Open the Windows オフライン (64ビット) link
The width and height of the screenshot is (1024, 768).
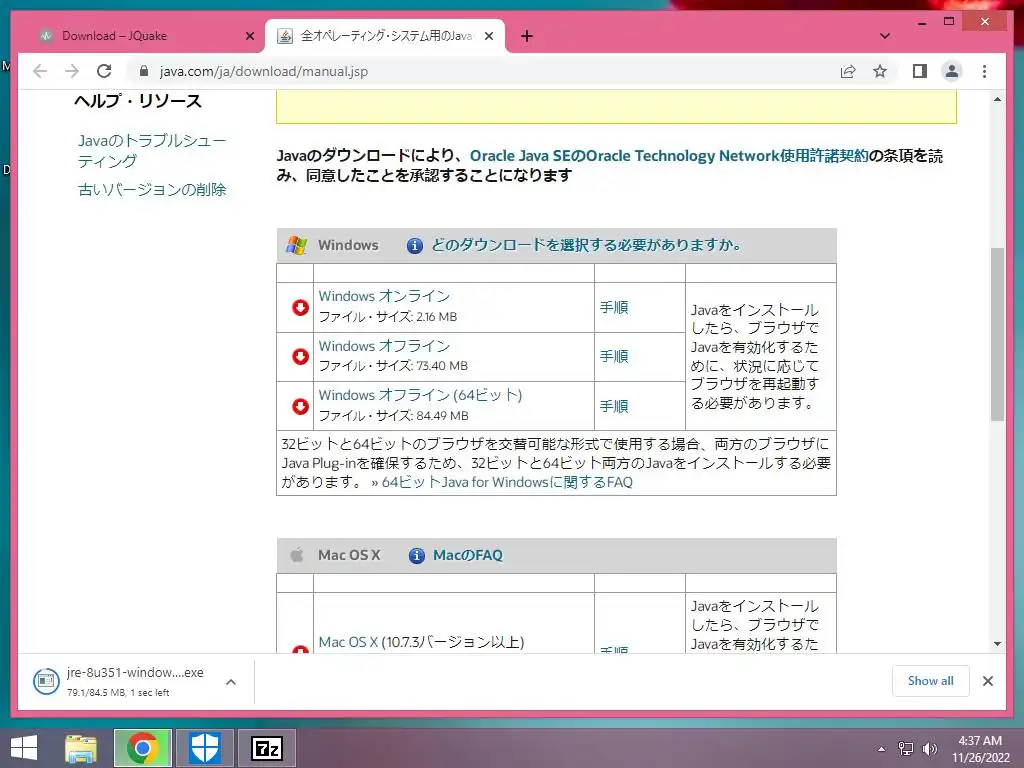(x=420, y=395)
